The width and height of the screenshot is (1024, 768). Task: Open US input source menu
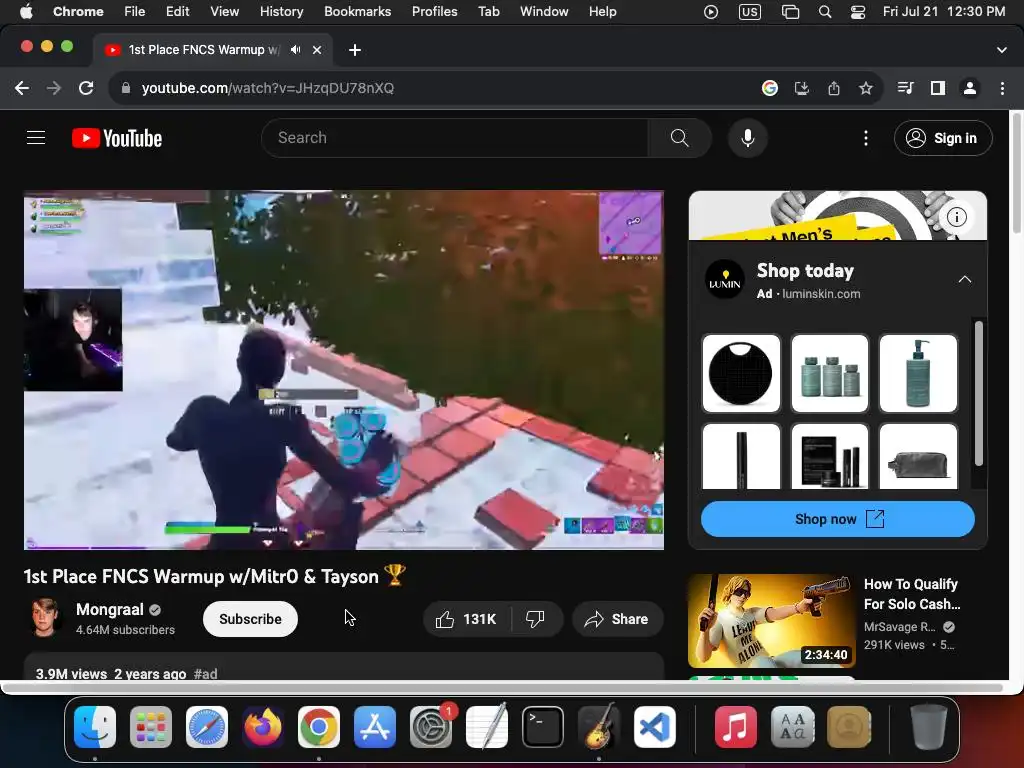pyautogui.click(x=750, y=12)
